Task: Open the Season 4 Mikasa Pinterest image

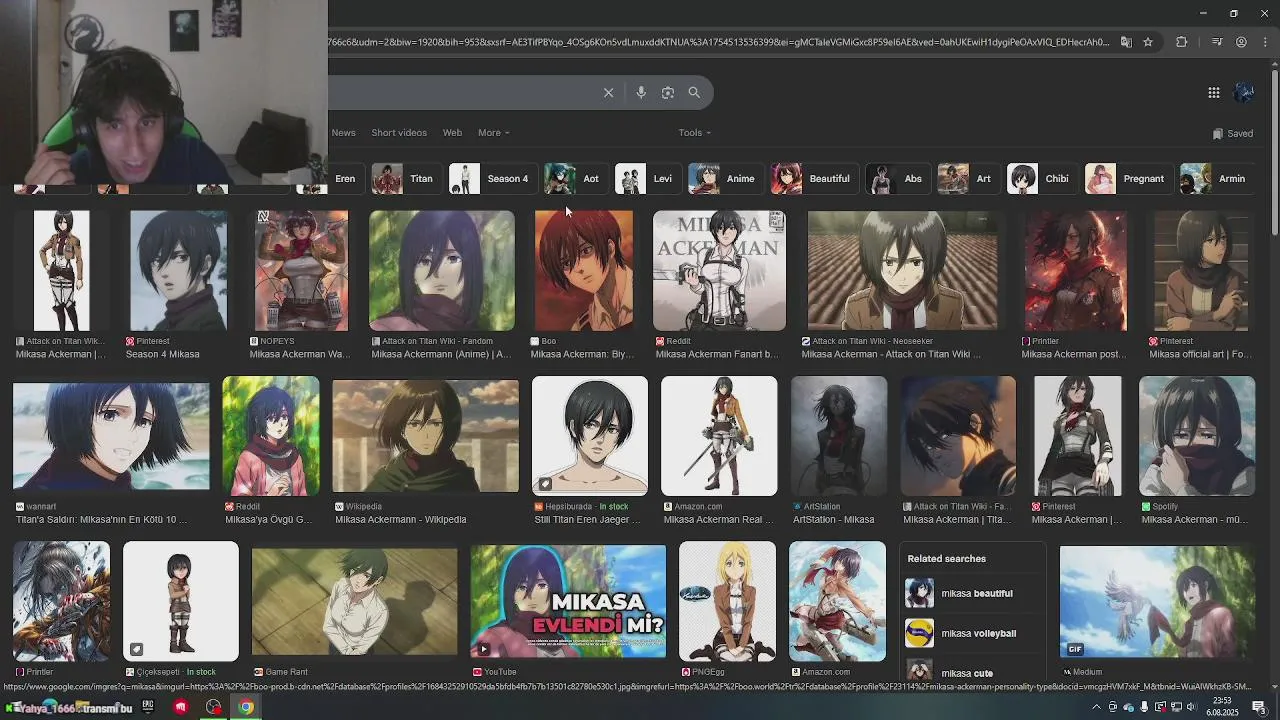Action: tap(178, 270)
